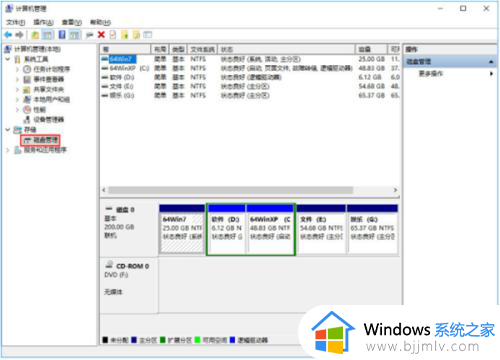Image resolution: width=500 pixels, height=360 pixels.
Task: Click the 存储 storage icon in the tree
Action: coord(18,129)
